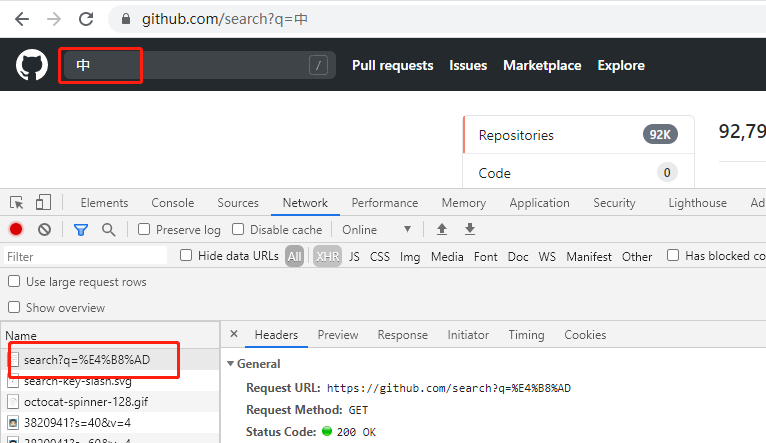This screenshot has width=766, height=443.
Task: Select Repositories search result category
Action: tap(578, 135)
